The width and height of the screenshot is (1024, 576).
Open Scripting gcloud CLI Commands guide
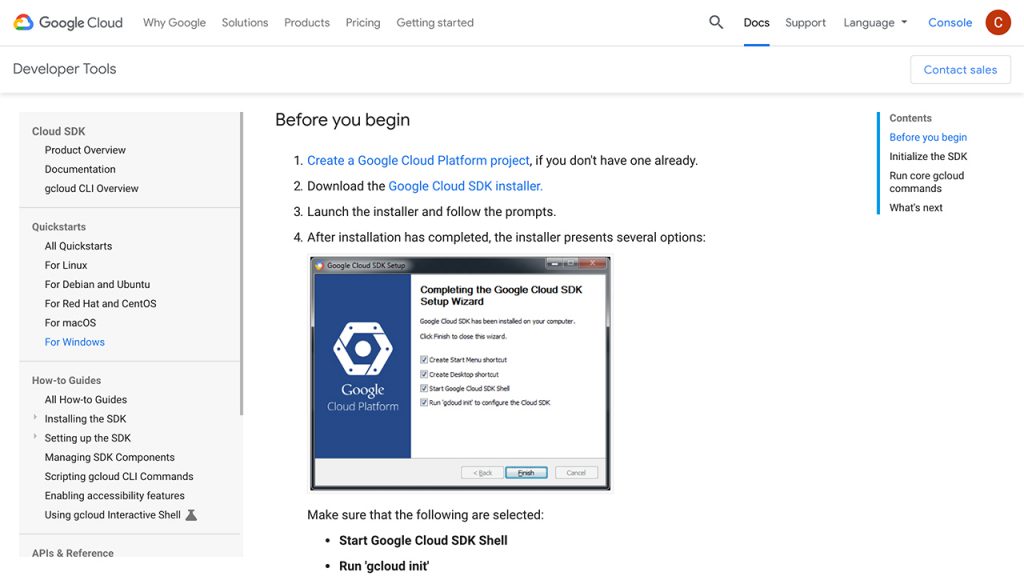119,477
